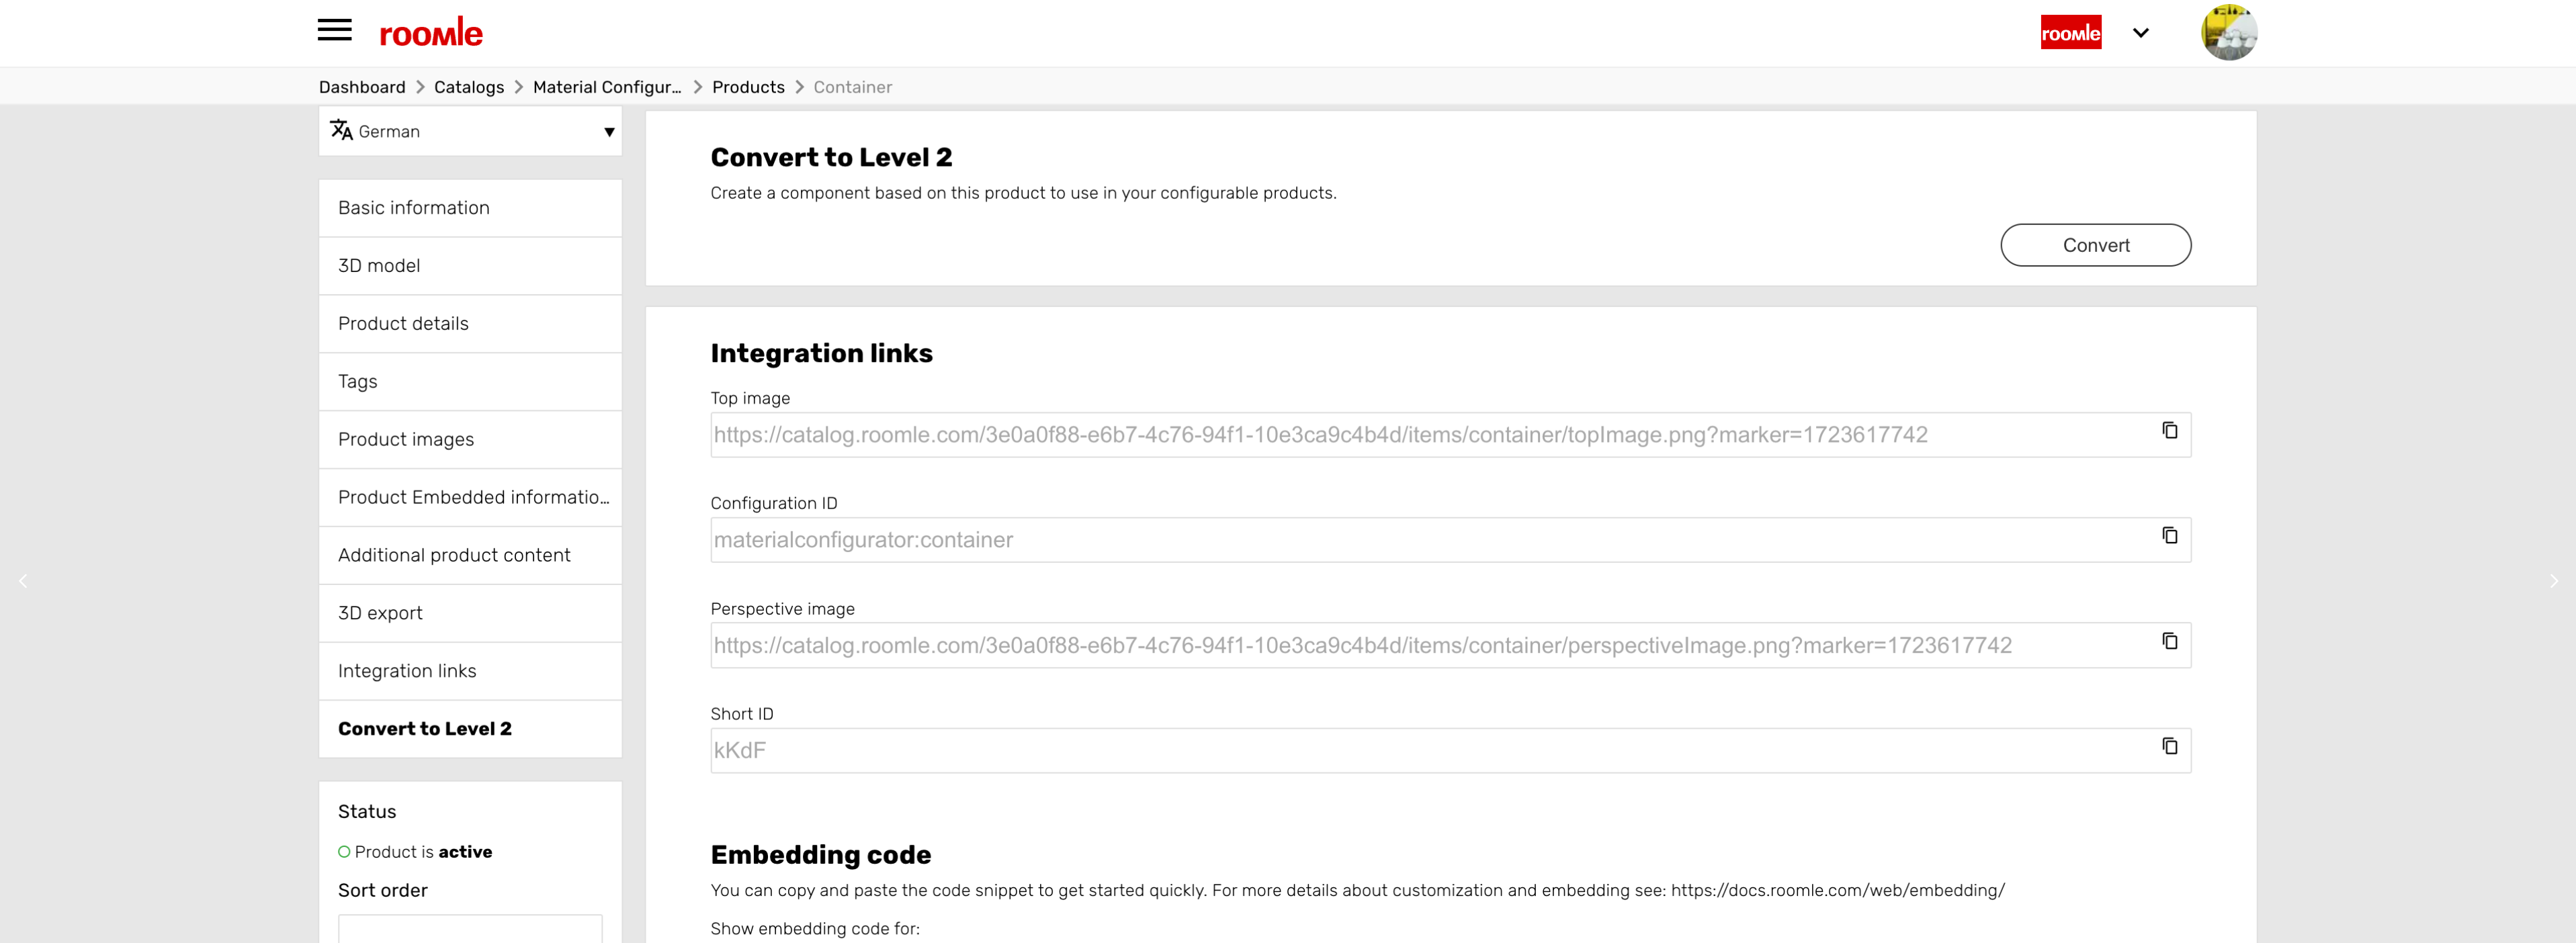The height and width of the screenshot is (943, 2576).
Task: Open the hamburger menu icon
Action: [x=334, y=30]
